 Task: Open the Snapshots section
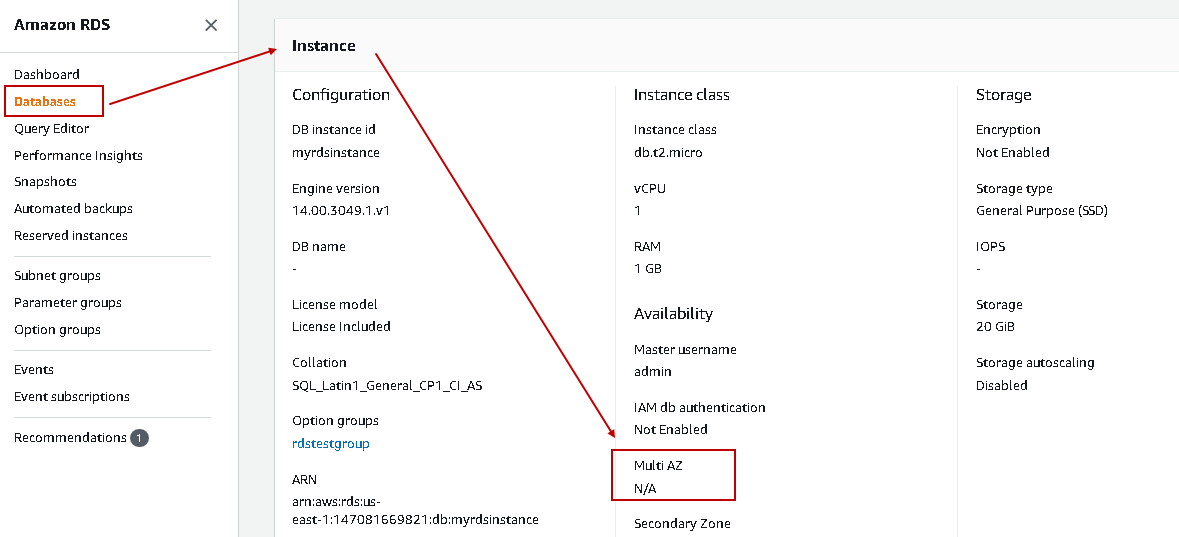[x=45, y=182]
